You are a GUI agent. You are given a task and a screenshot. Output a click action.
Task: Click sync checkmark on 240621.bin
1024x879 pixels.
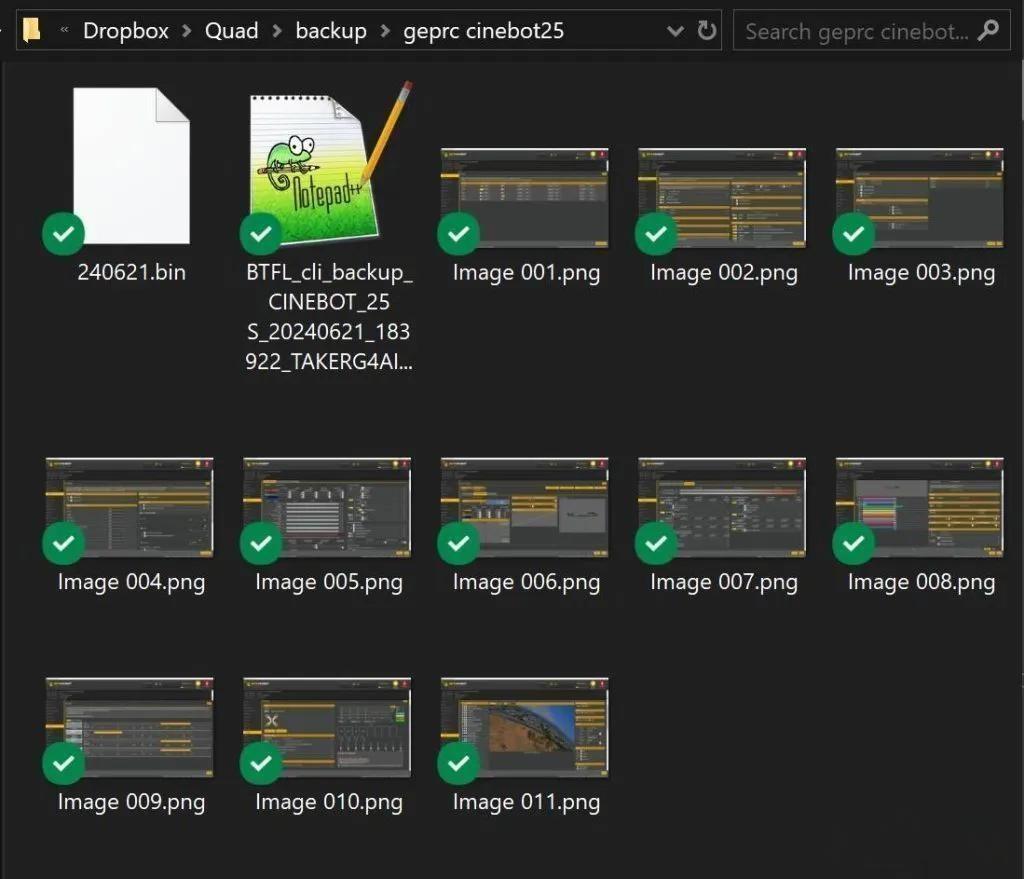63,234
